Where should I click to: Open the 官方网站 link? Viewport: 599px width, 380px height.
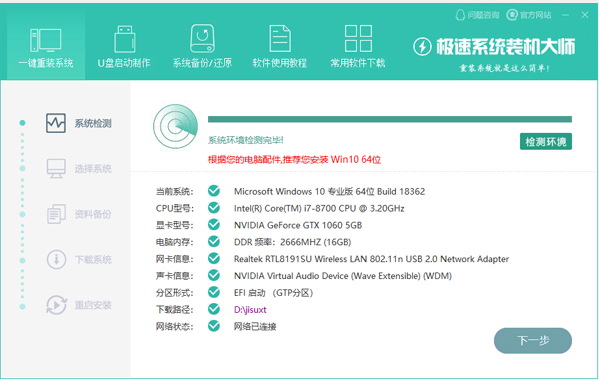[529, 15]
